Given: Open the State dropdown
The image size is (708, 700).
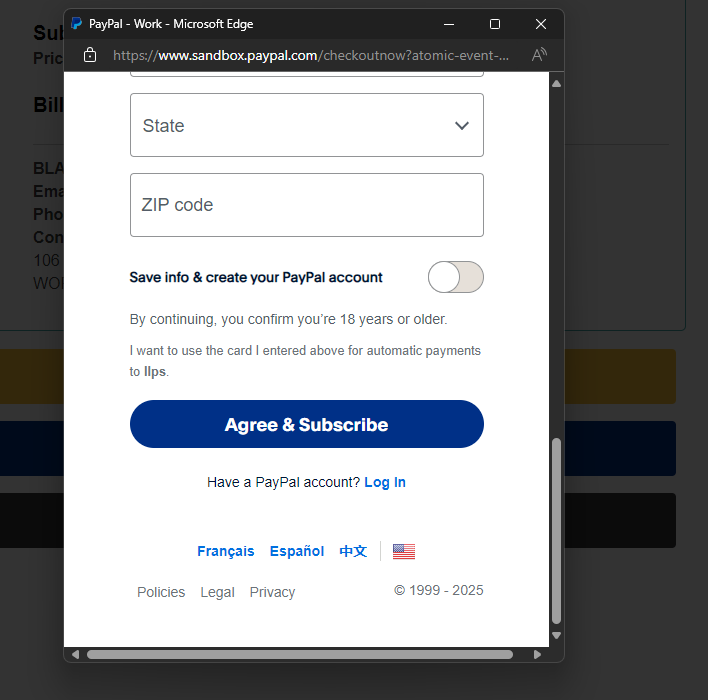Looking at the screenshot, I should click(x=306, y=125).
